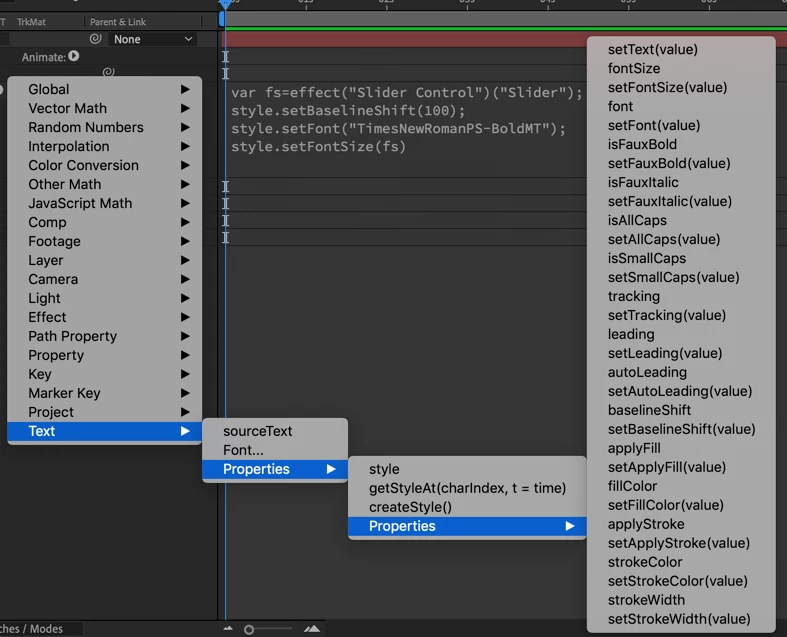Screen dimensions: 787x637
Task: Choose strokeColor from the list
Action: [x=681, y=562]
